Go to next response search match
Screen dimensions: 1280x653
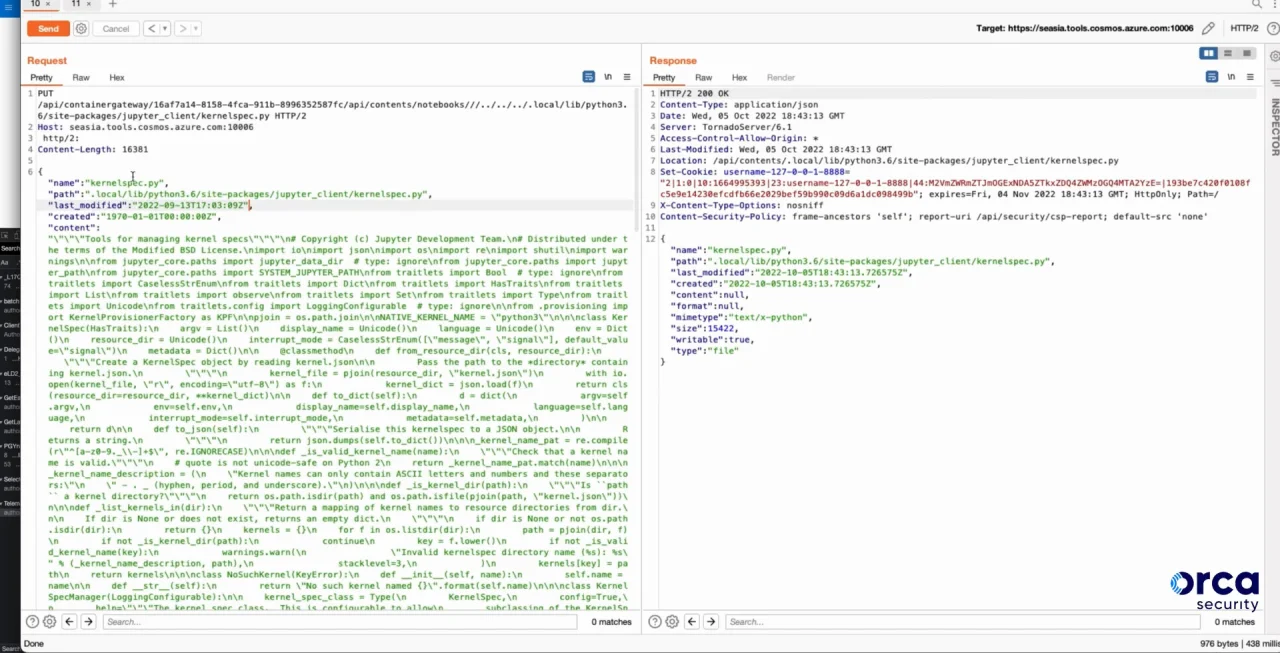coord(711,622)
